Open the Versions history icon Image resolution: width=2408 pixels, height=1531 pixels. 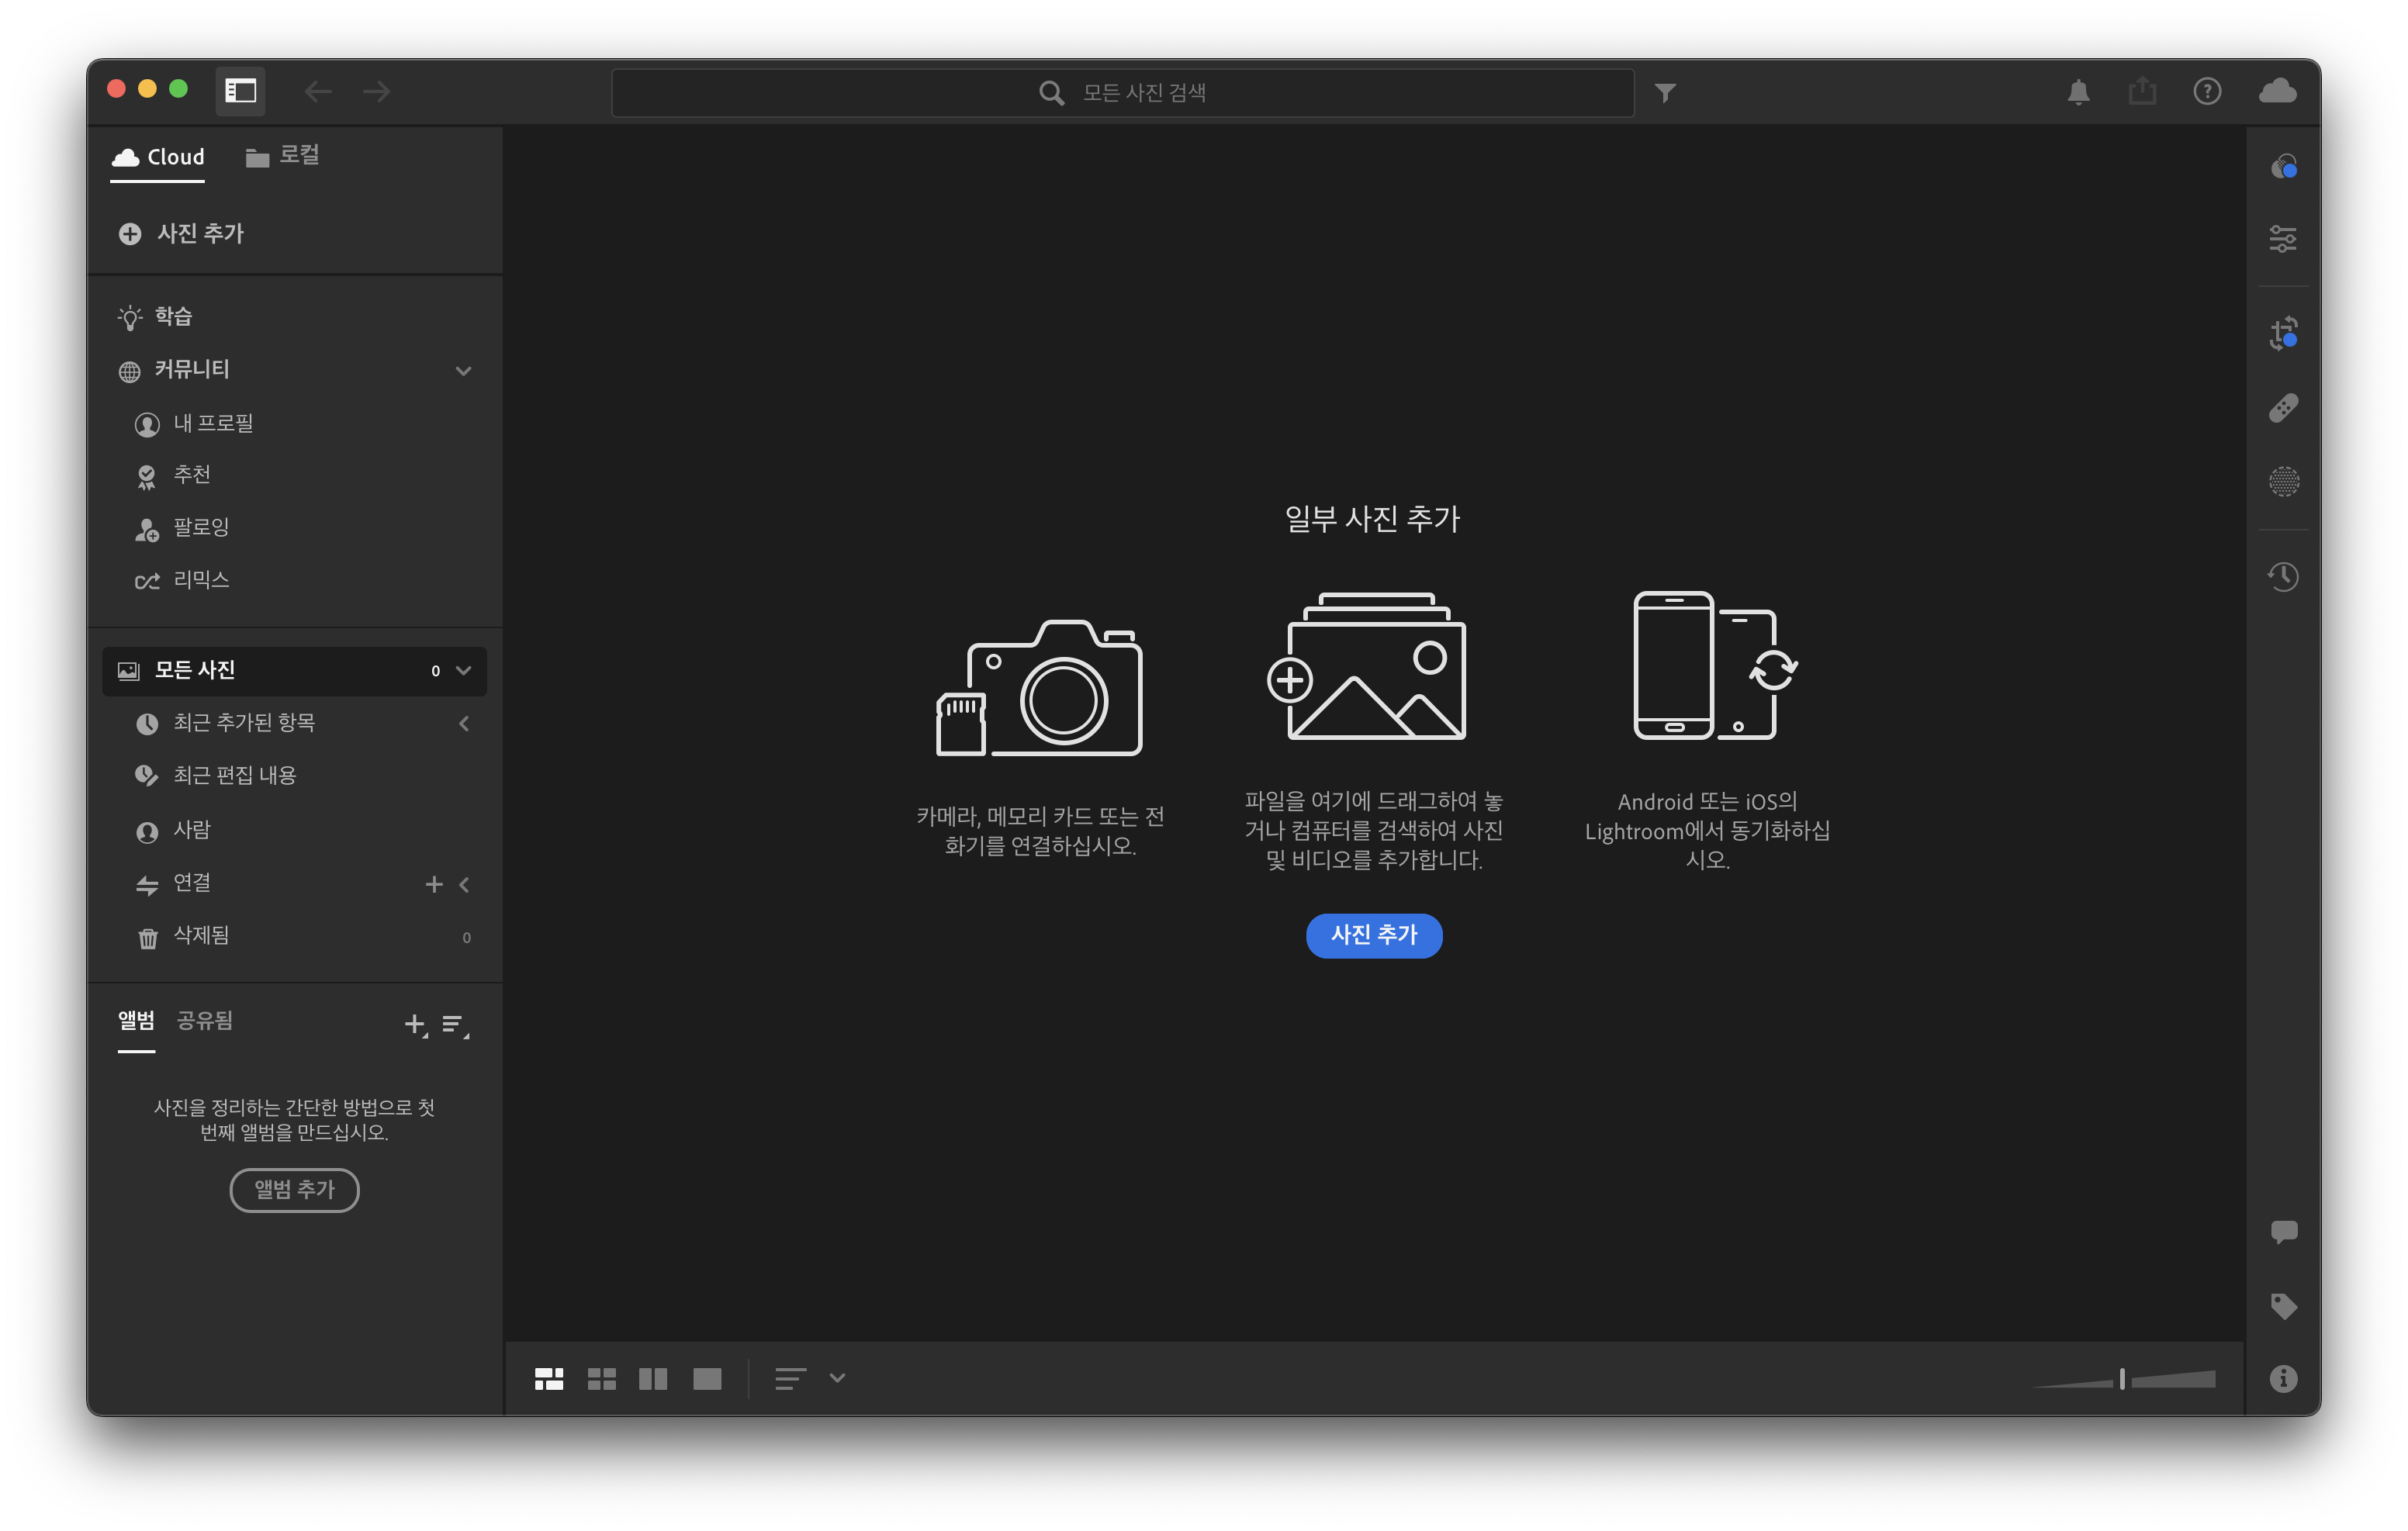tap(2282, 576)
